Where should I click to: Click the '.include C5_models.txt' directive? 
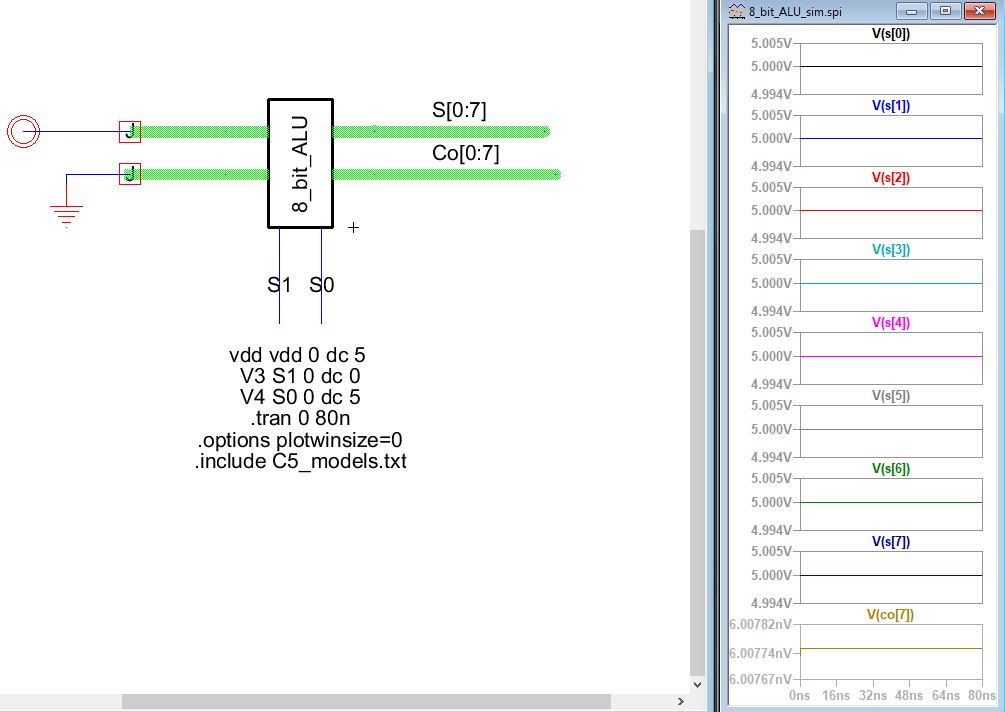coord(300,462)
